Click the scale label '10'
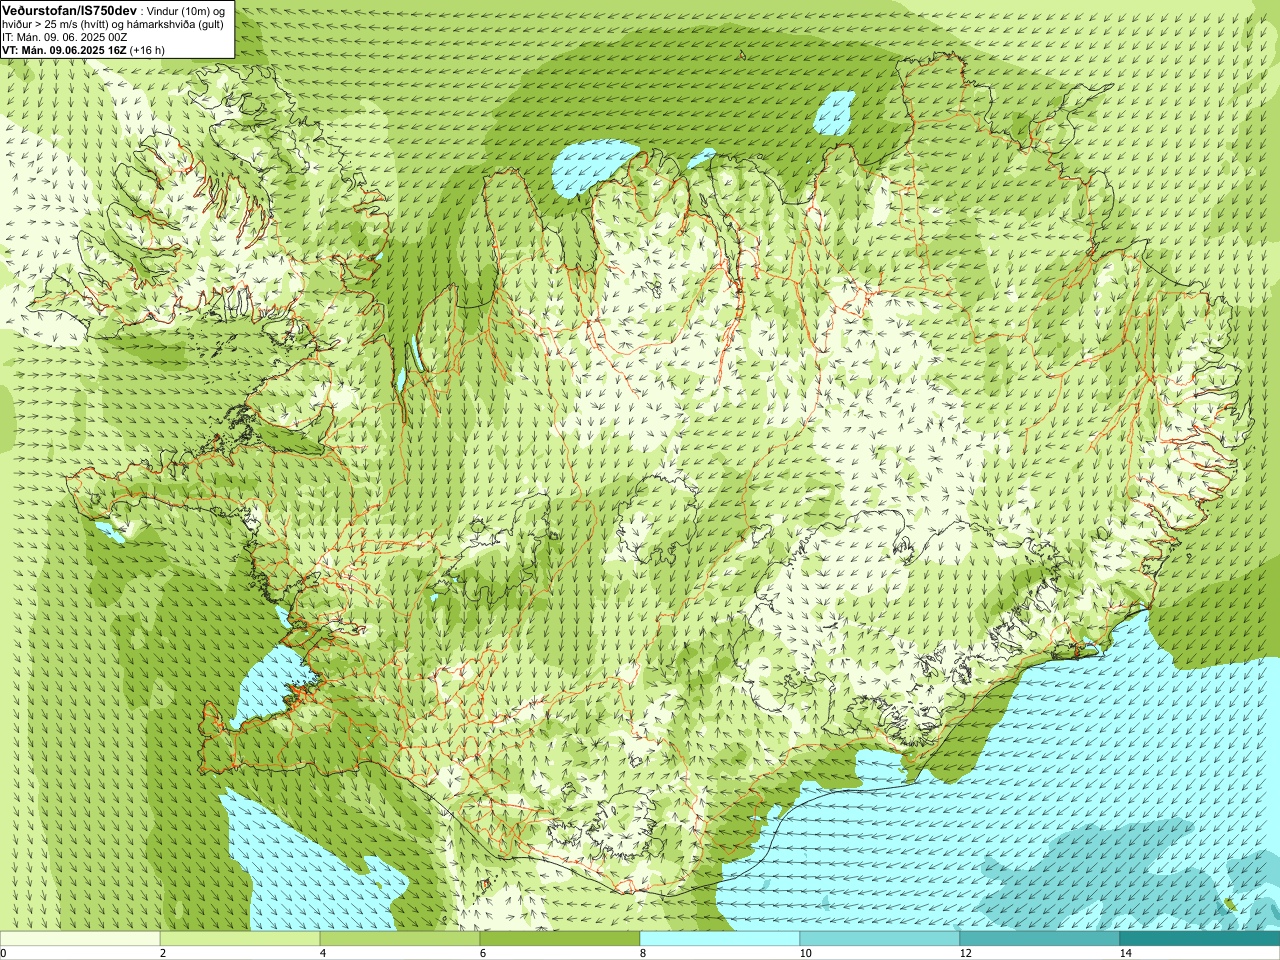Screen dimensions: 1280x960 [x=805, y=954]
